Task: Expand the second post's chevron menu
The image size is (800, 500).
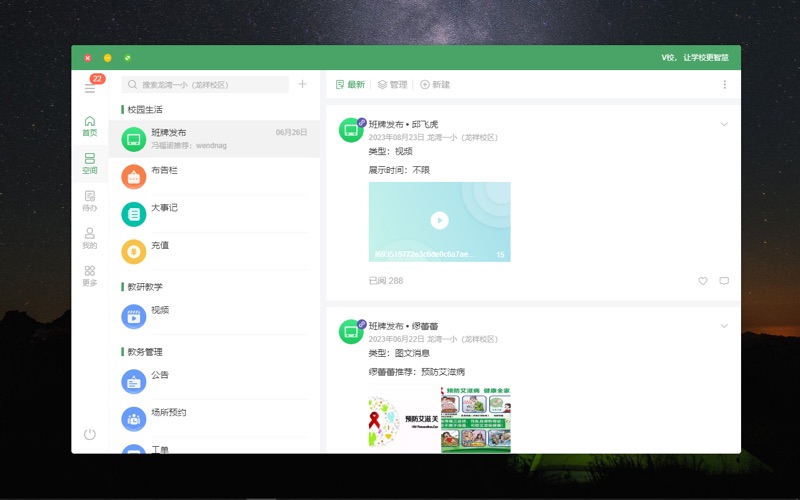Action: (724, 326)
